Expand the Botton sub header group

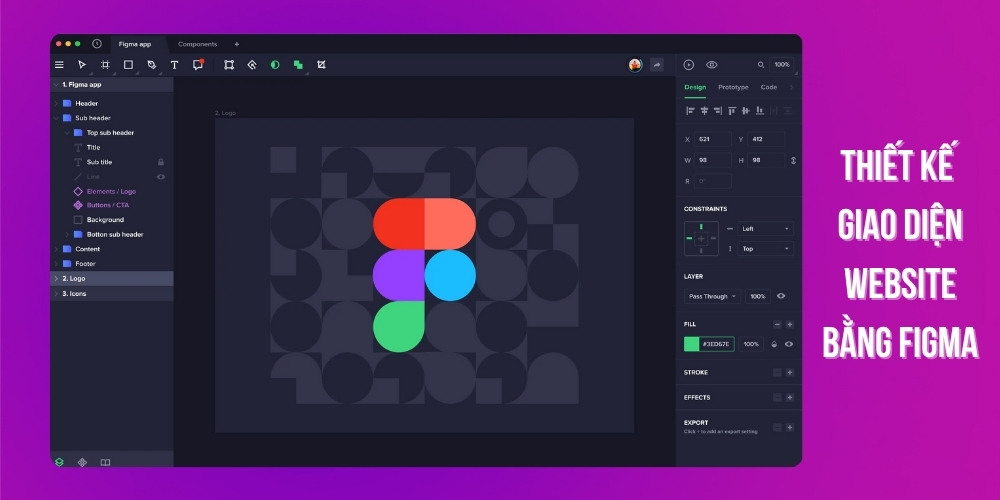click(67, 235)
